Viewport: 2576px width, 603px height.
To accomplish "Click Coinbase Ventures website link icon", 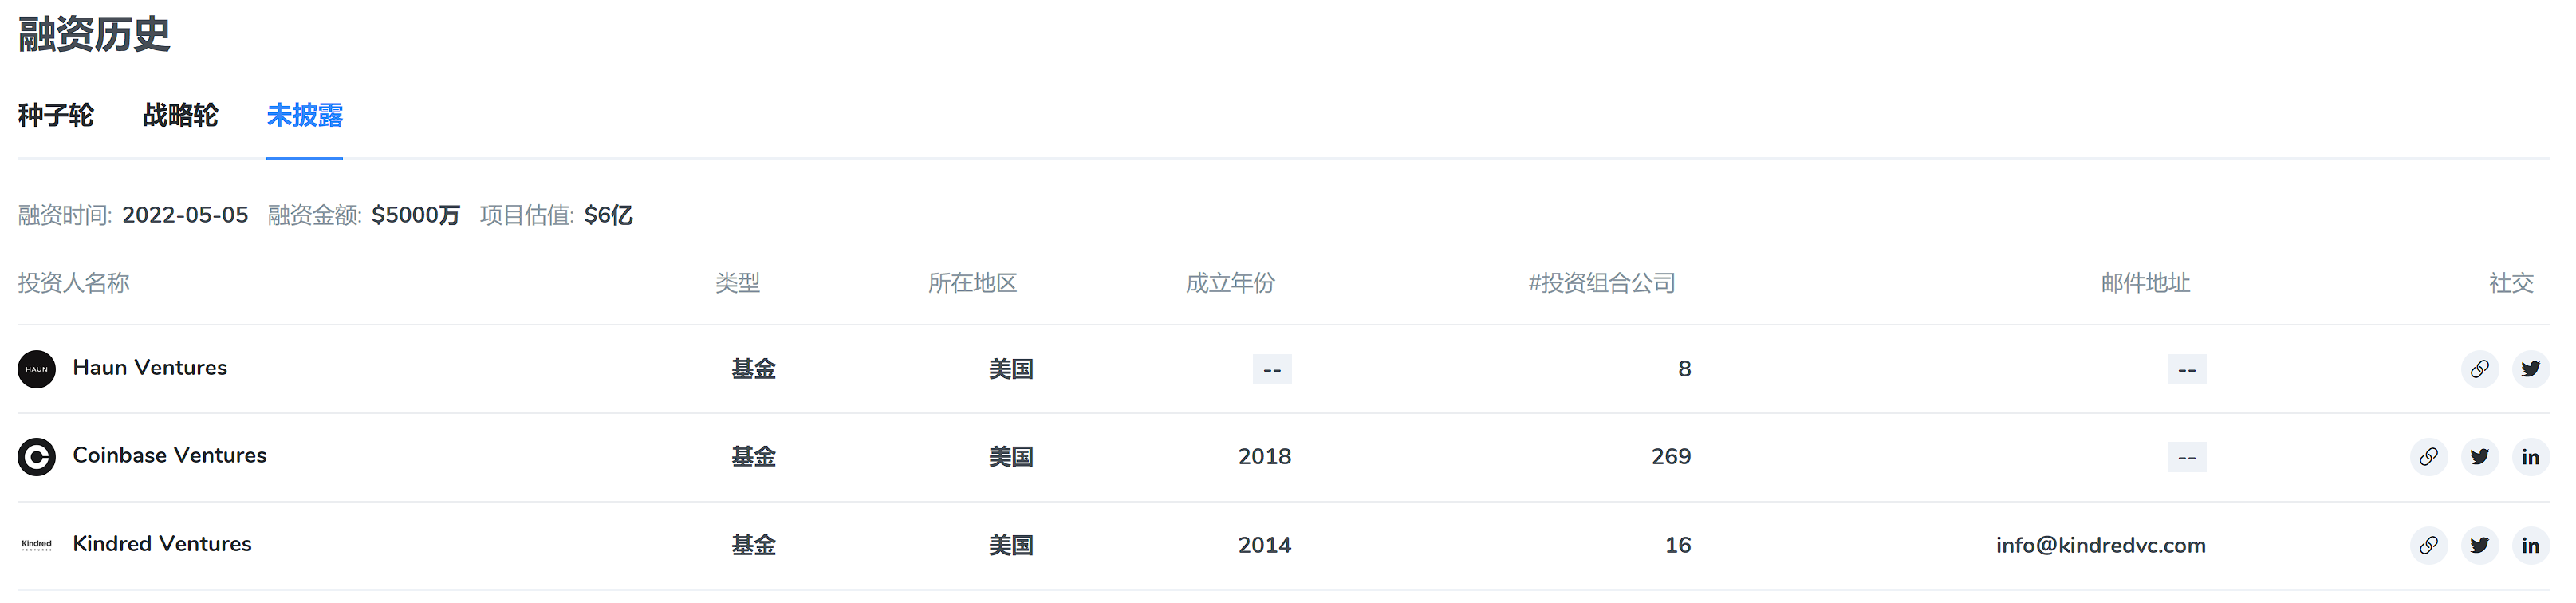I will (2428, 457).
